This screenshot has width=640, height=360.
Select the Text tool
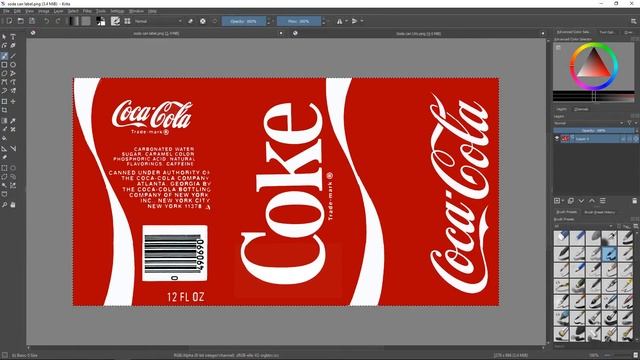pyautogui.click(x=13, y=37)
